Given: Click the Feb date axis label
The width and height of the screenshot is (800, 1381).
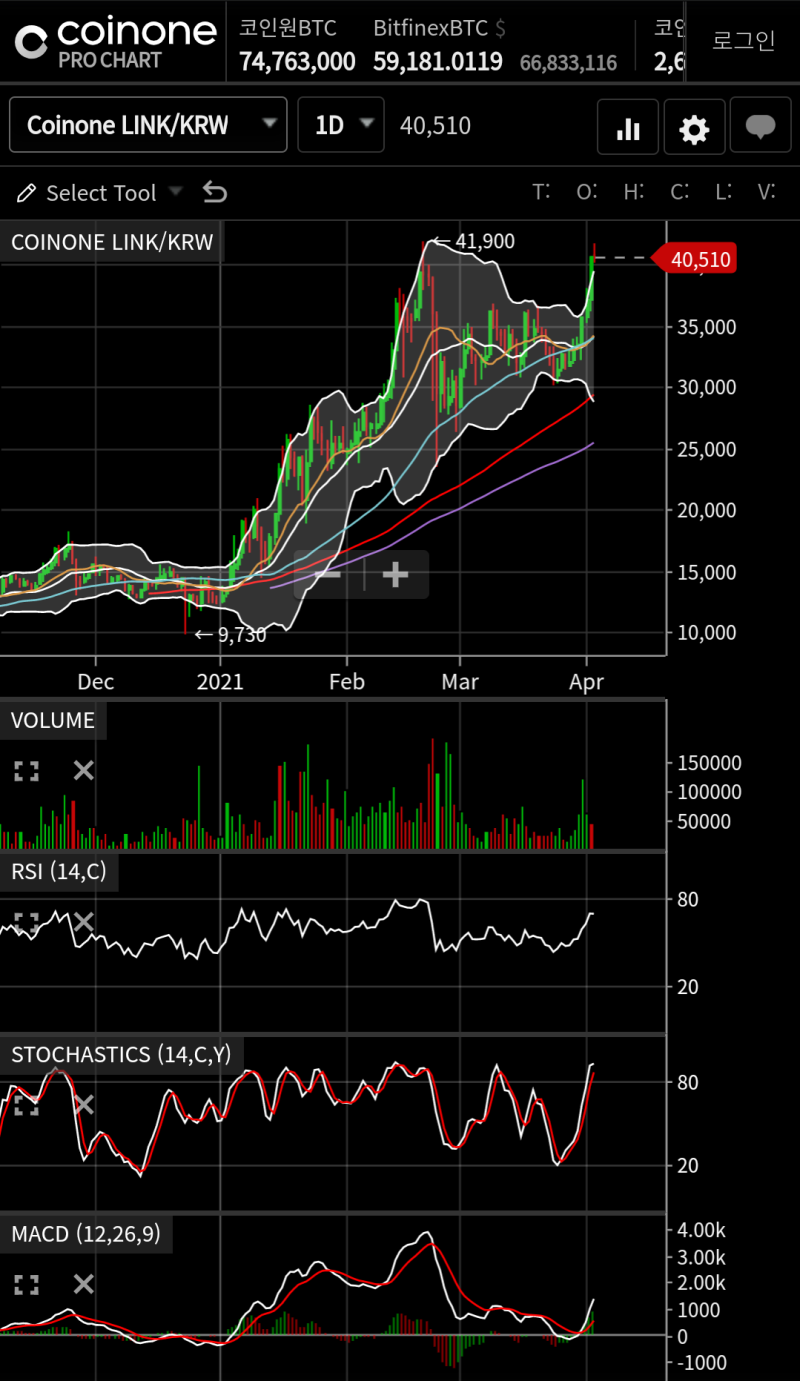Looking at the screenshot, I should (x=346, y=682).
